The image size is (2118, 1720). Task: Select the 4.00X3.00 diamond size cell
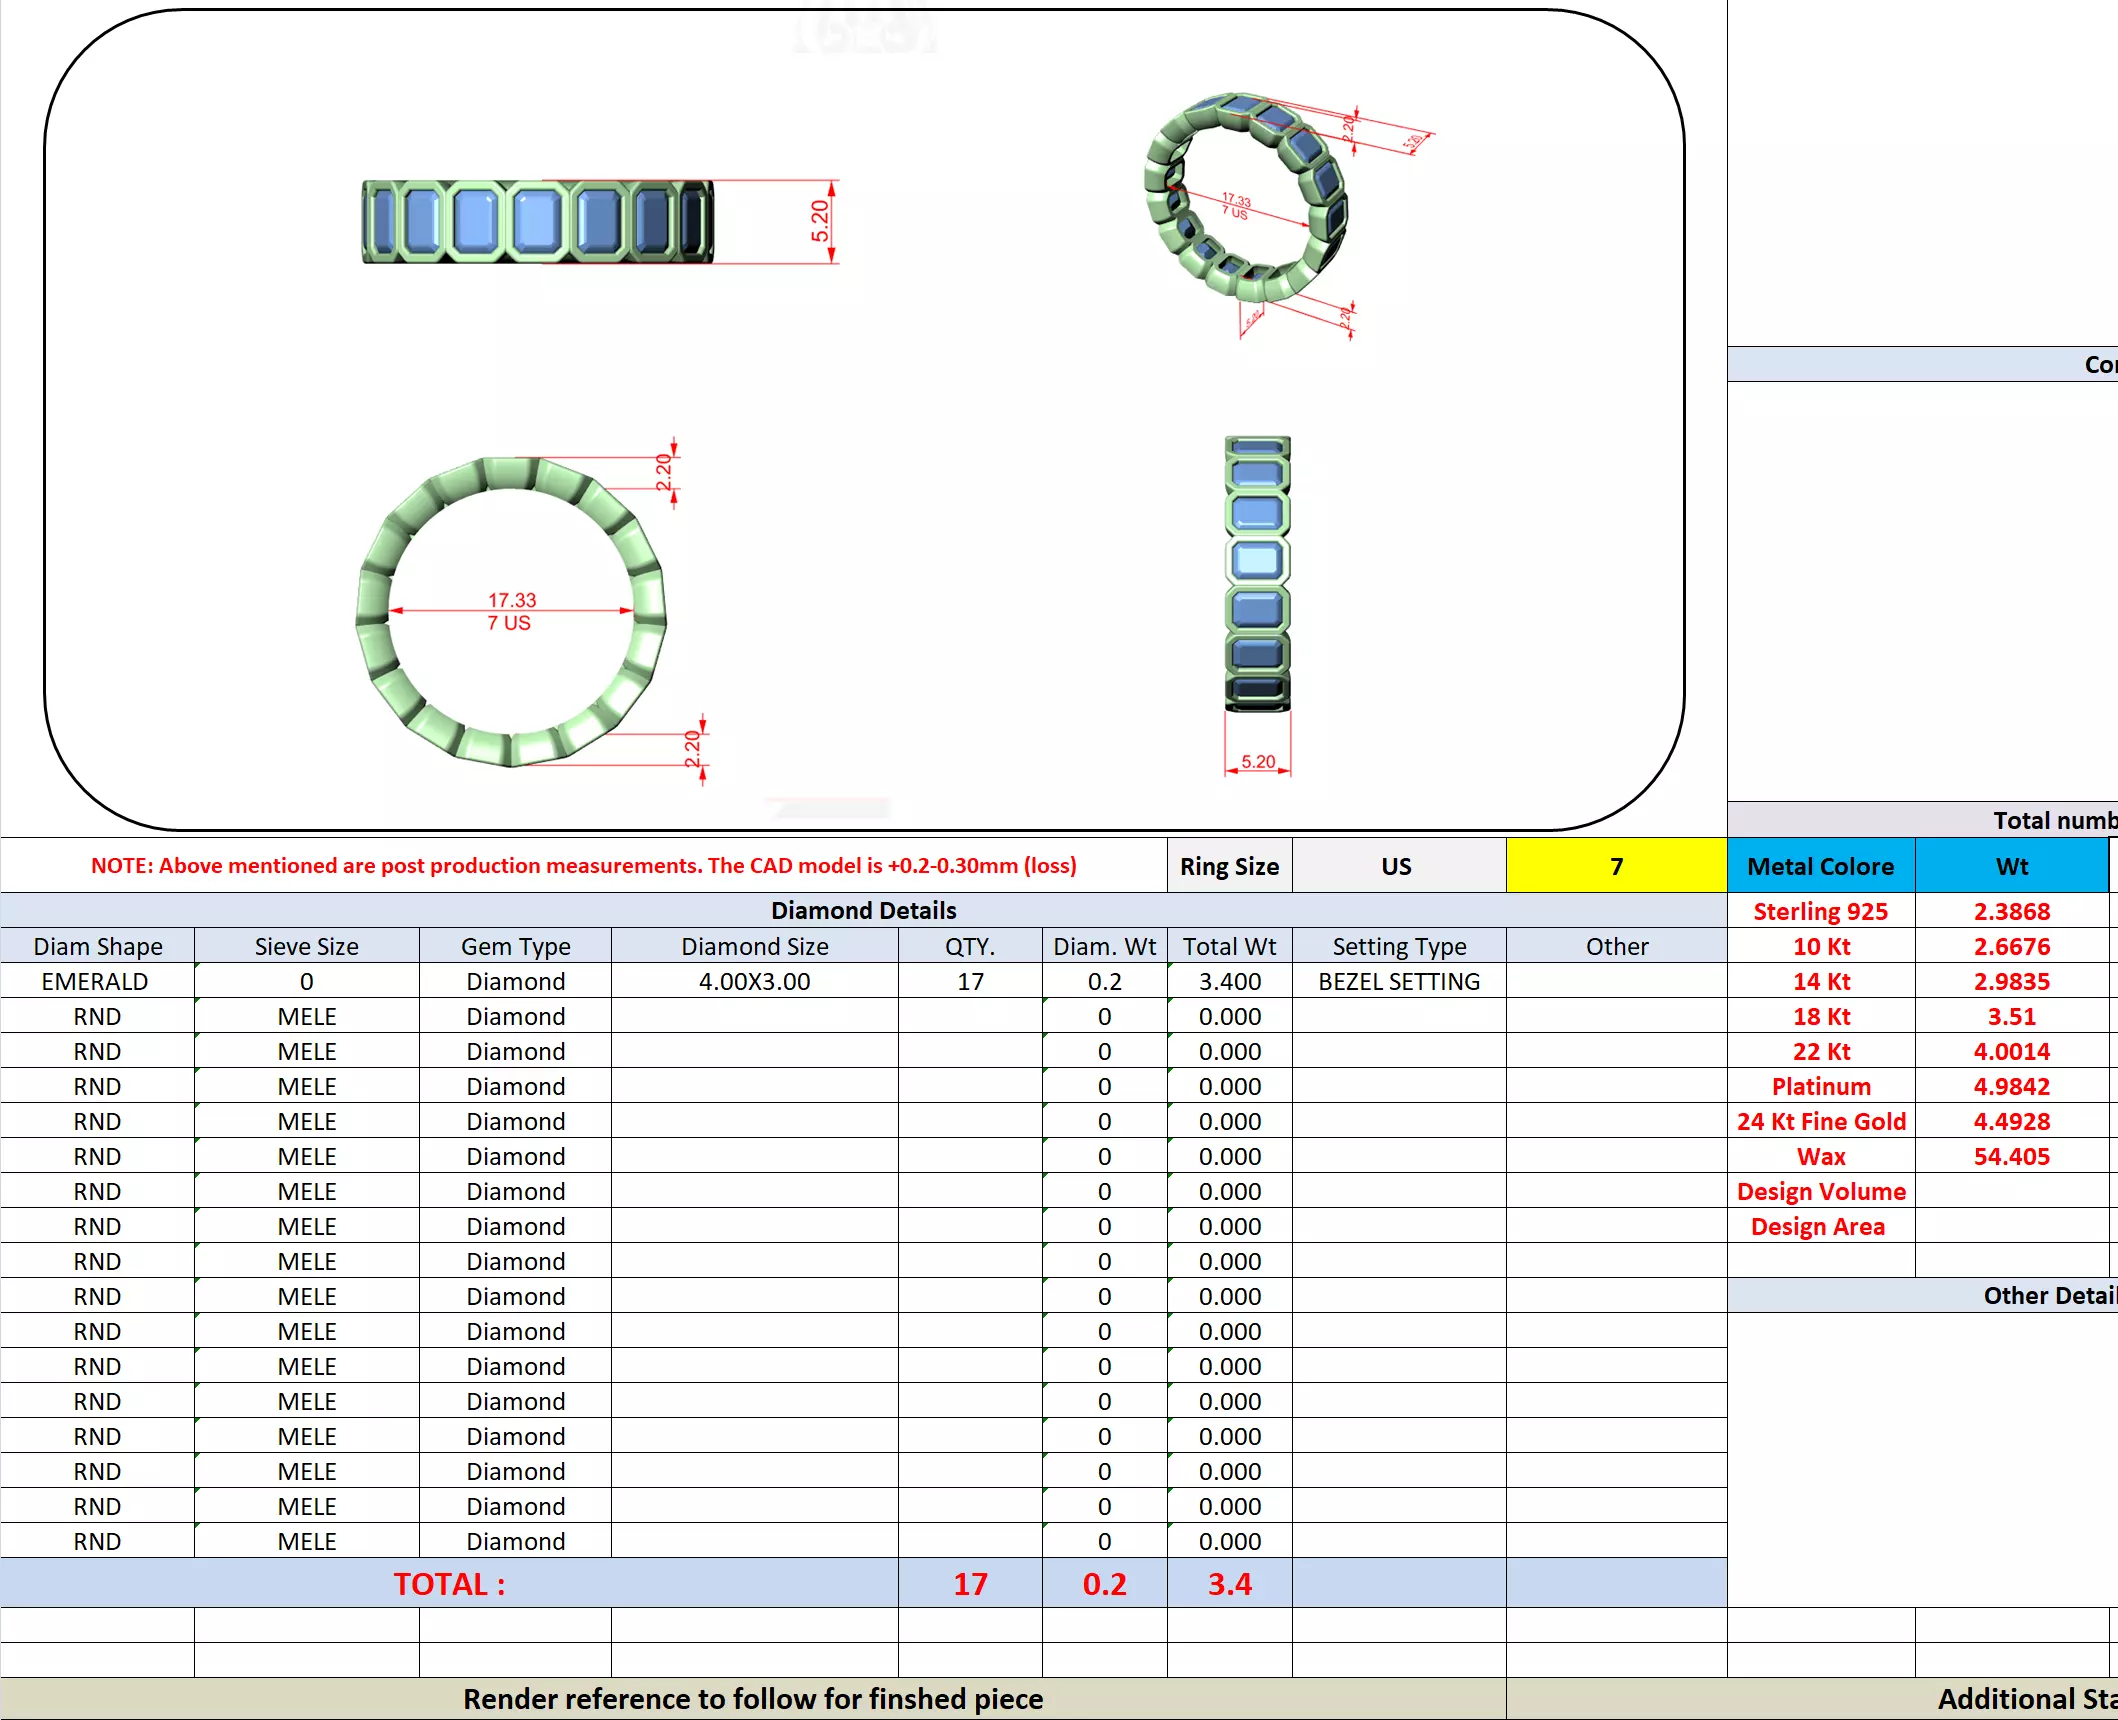coord(754,981)
